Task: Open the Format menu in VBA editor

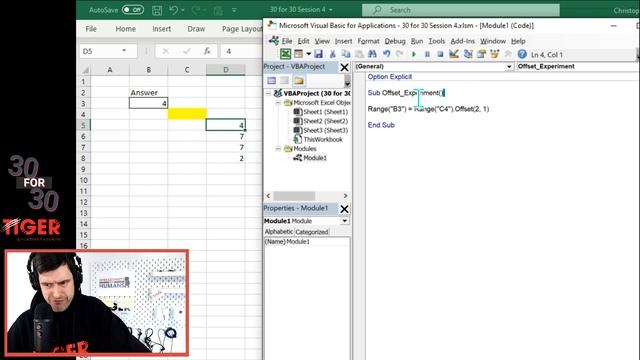Action: pyautogui.click(x=368, y=41)
